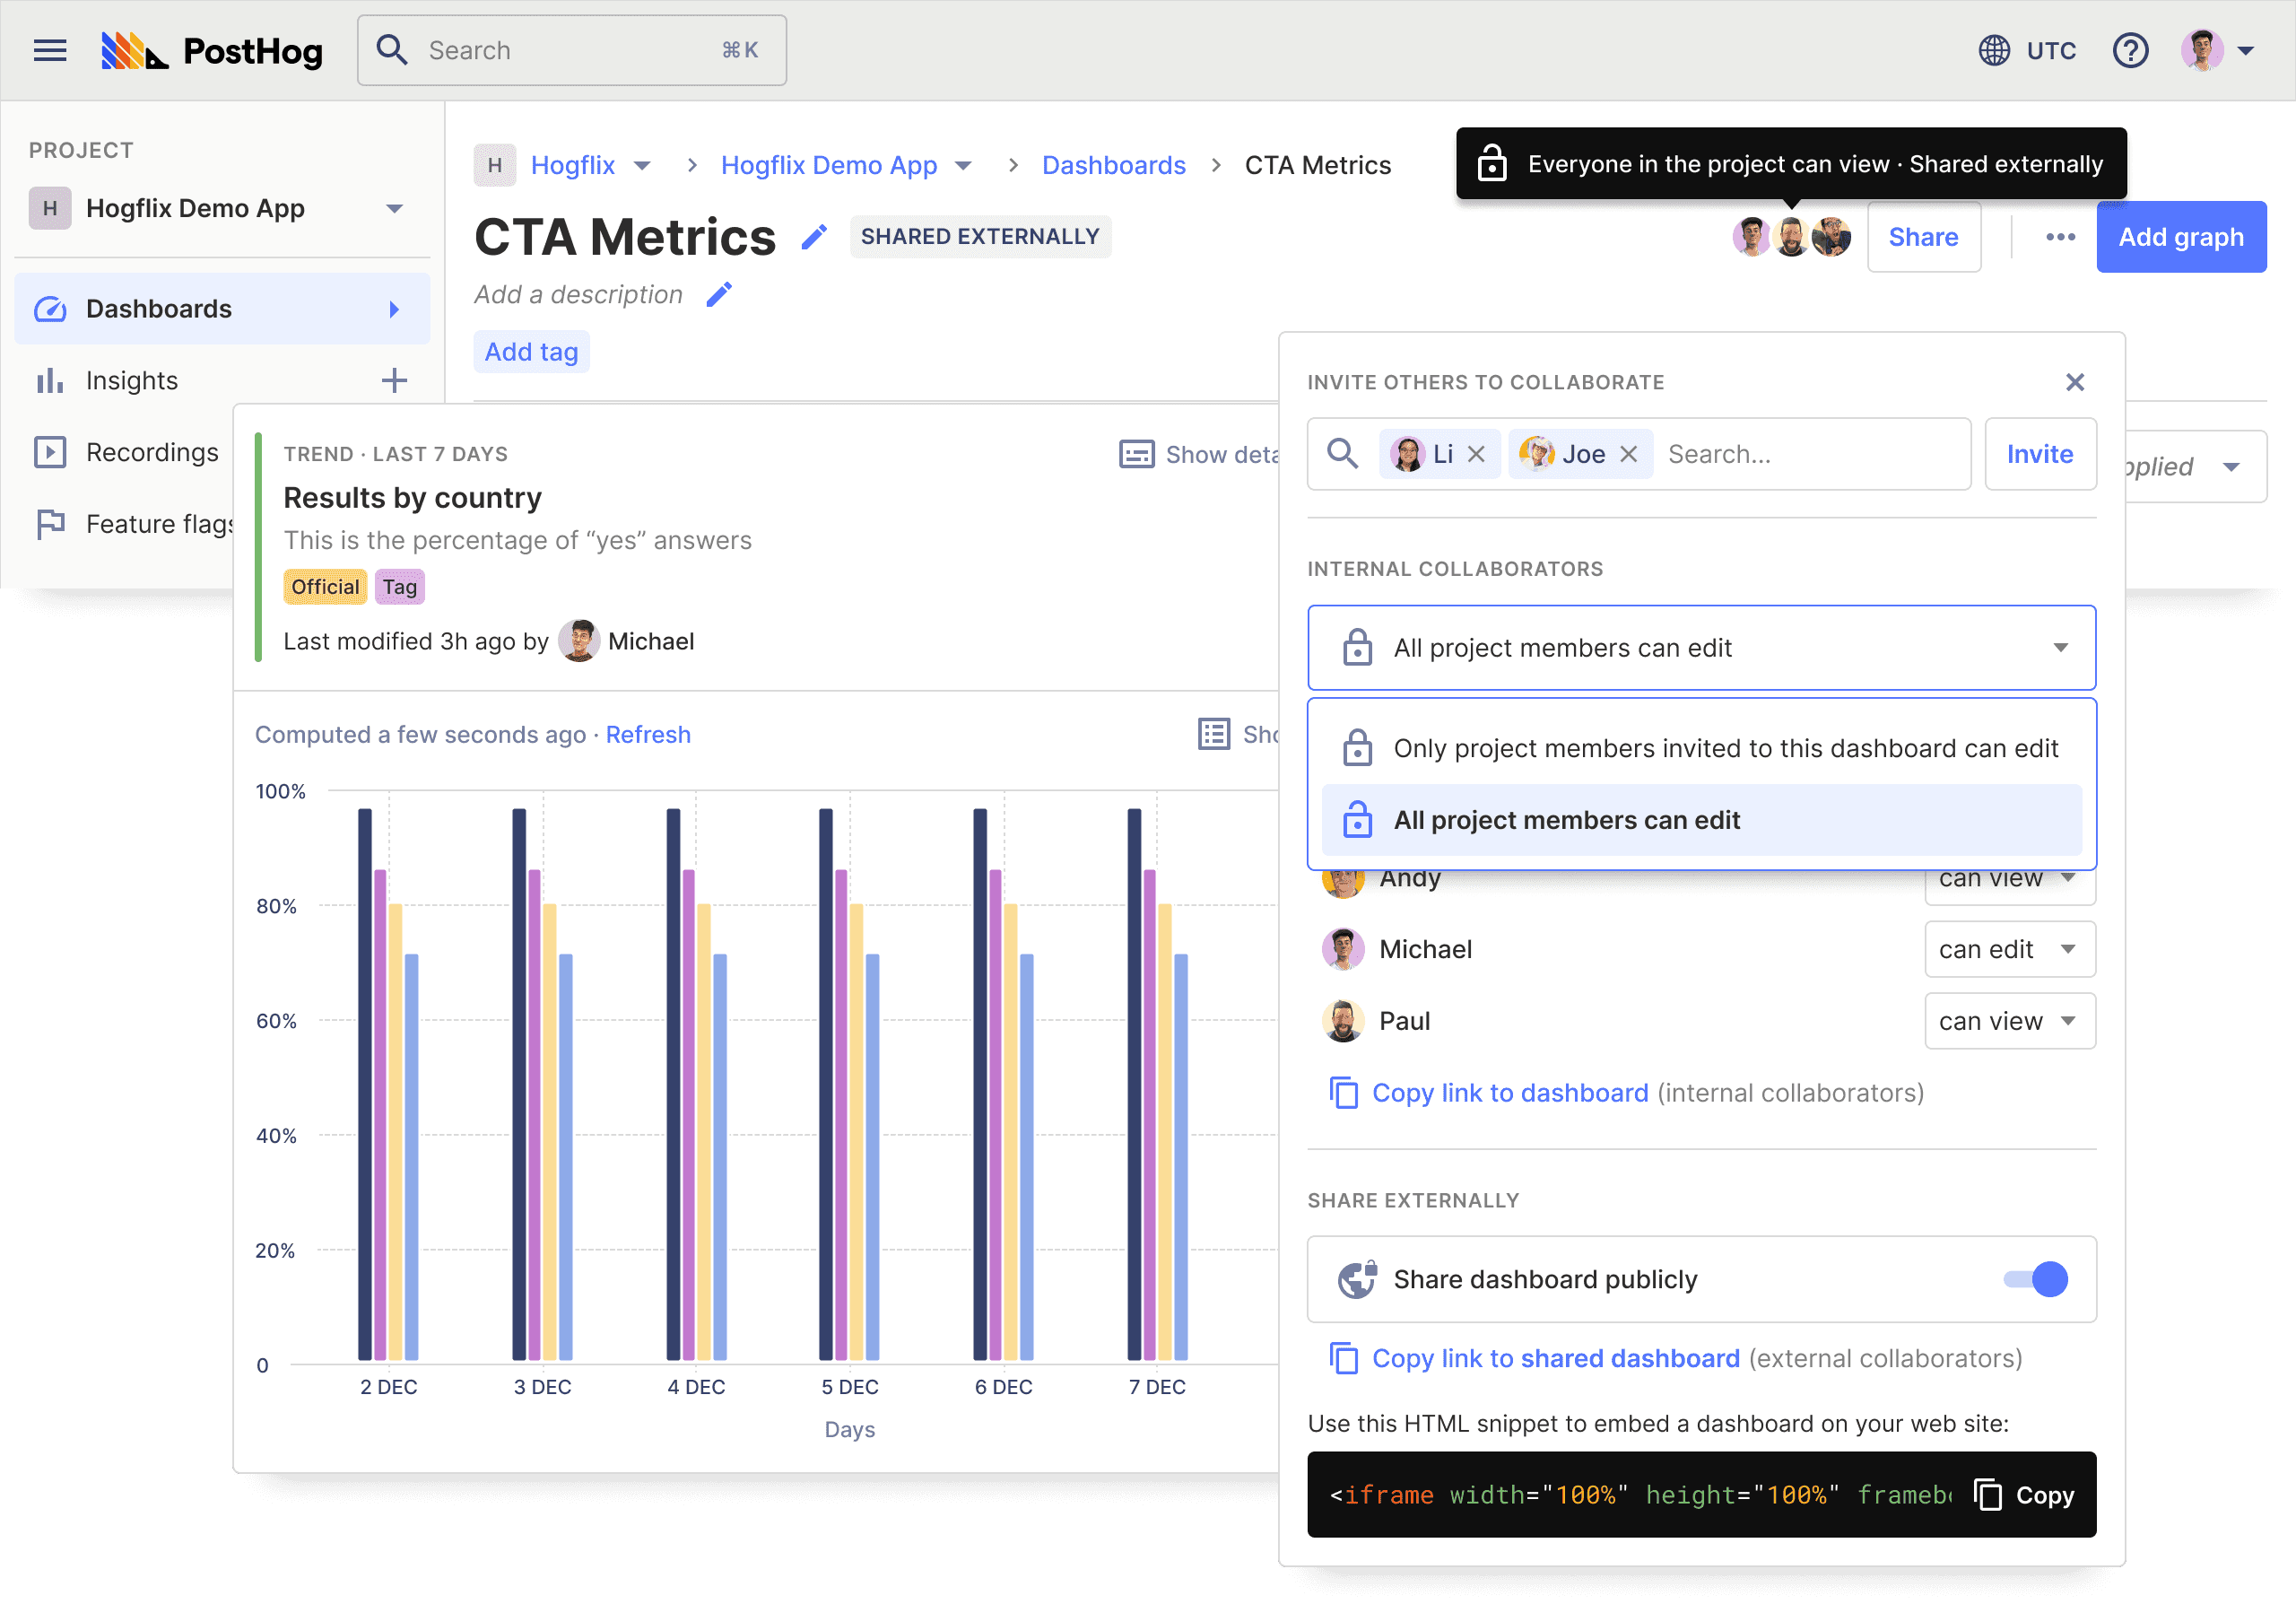Toggle Share dashboard publicly switch
Image resolution: width=2296 pixels, height=1604 pixels.
(2037, 1279)
